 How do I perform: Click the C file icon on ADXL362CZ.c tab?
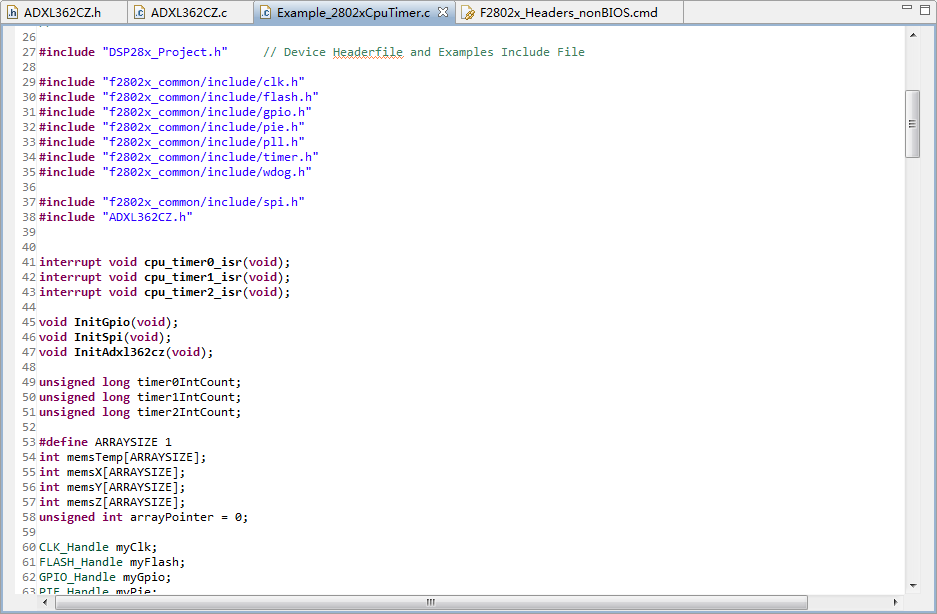click(x=139, y=13)
